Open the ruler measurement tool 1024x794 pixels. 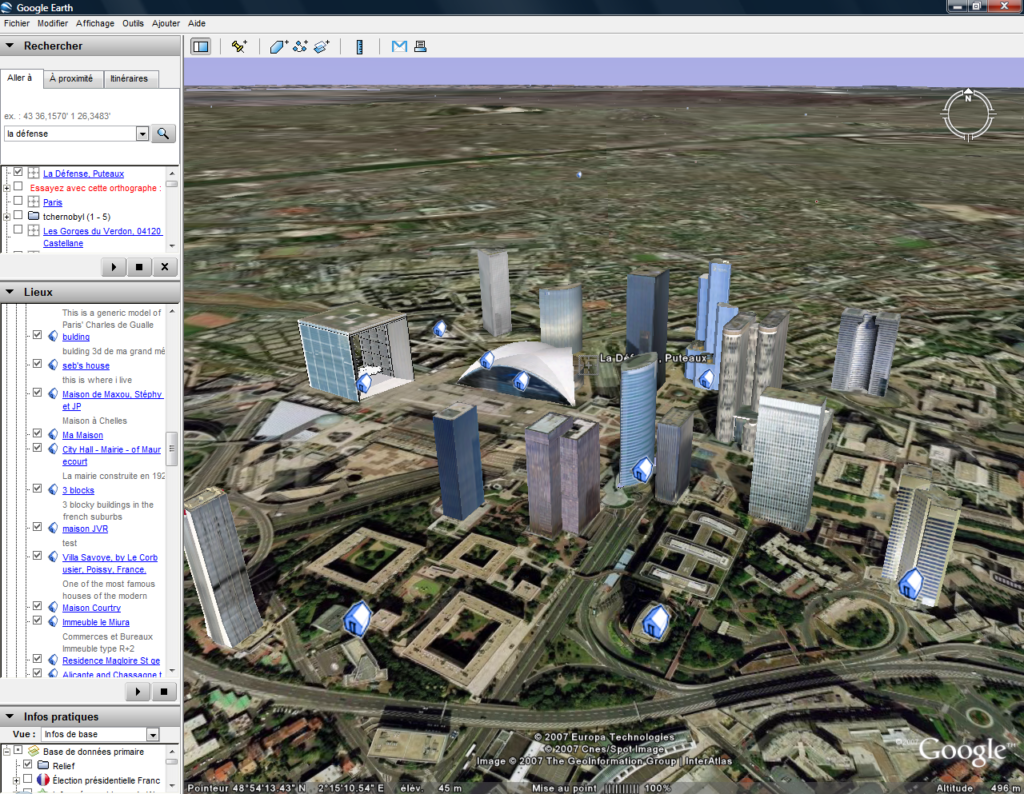359,46
